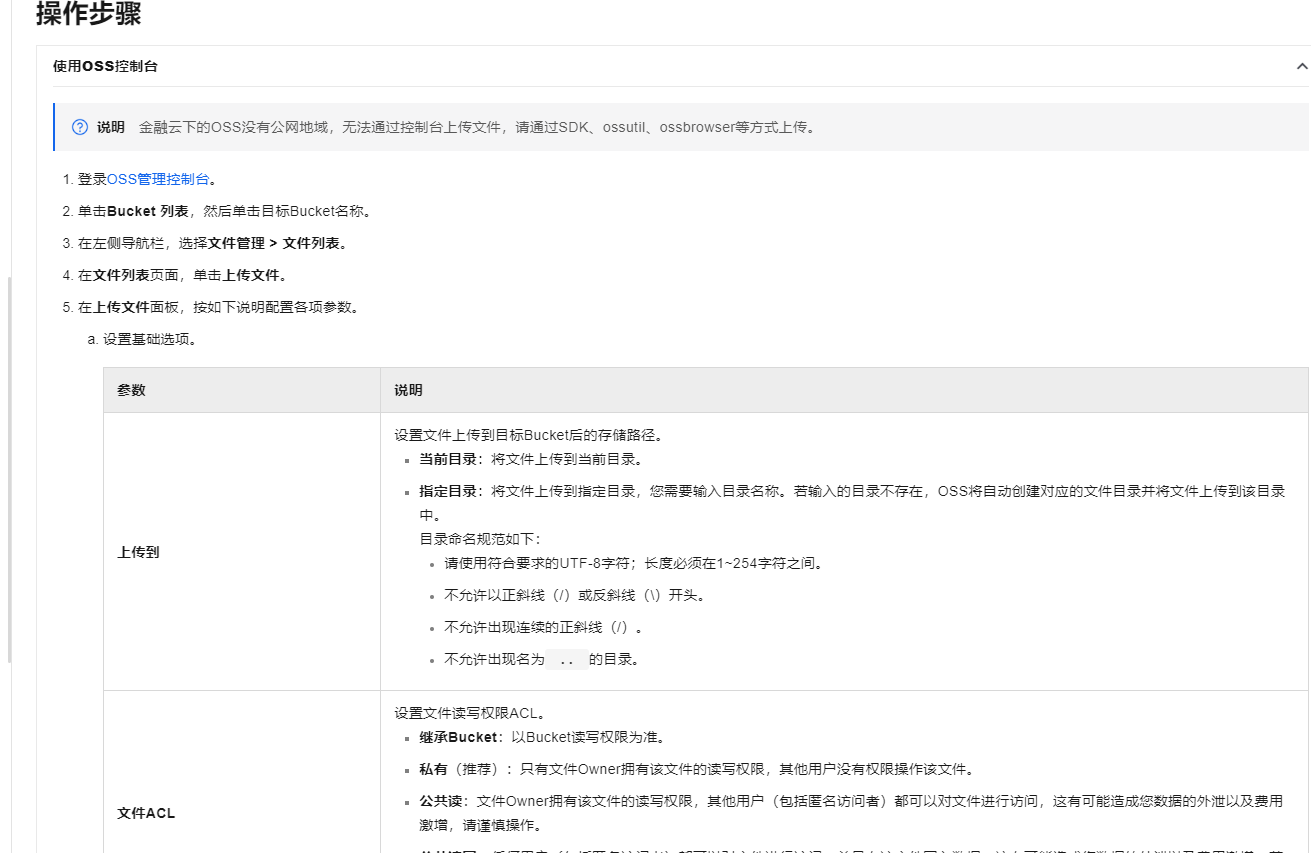Click the UTF-8字符 length rule bullet
This screenshot has width=1311, height=853.
tap(634, 563)
